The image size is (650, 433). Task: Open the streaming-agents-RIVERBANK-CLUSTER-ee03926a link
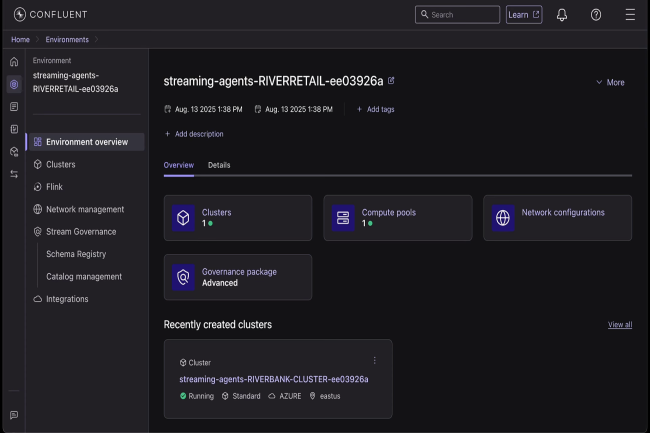tap(274, 379)
